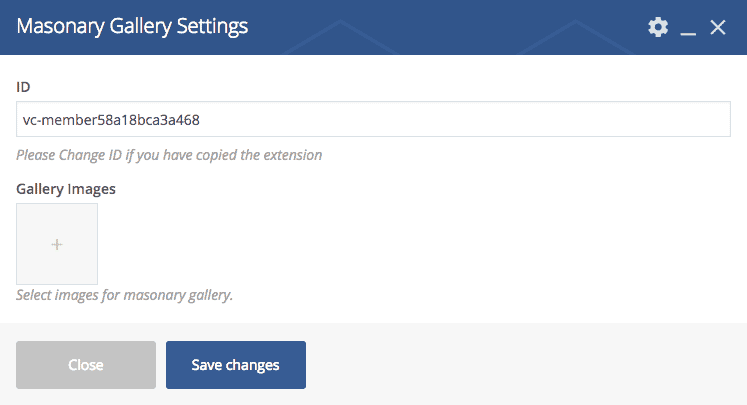747x405 pixels.
Task: Click 'Select images for masonary gallery' hint
Action: pos(125,296)
